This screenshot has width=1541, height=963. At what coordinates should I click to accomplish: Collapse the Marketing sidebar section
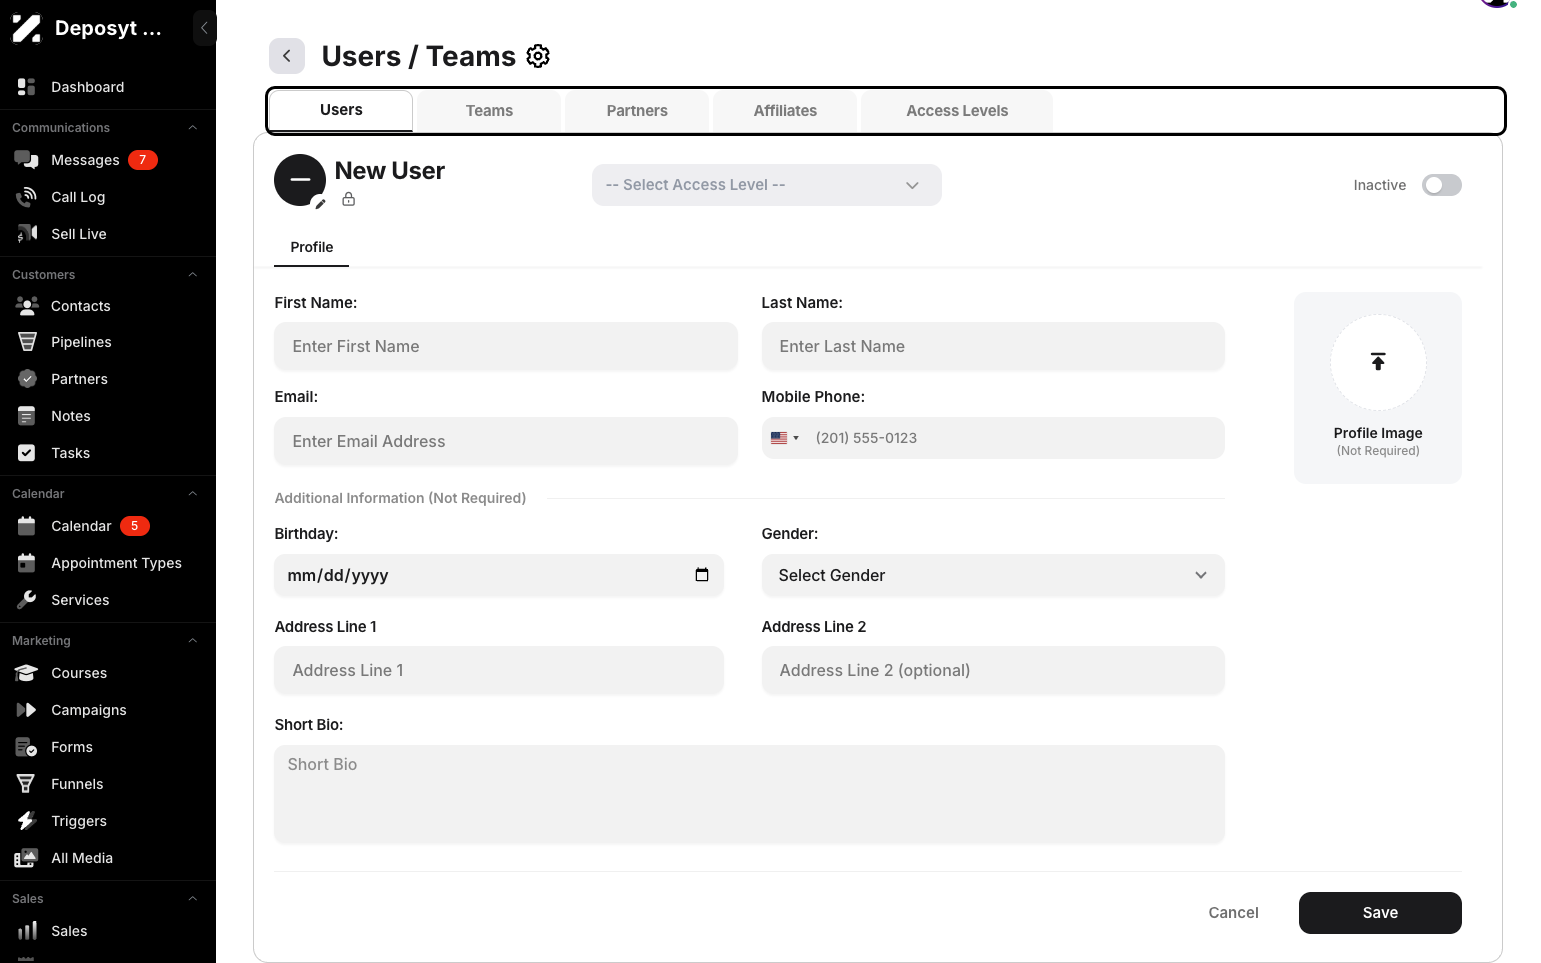[x=193, y=641]
